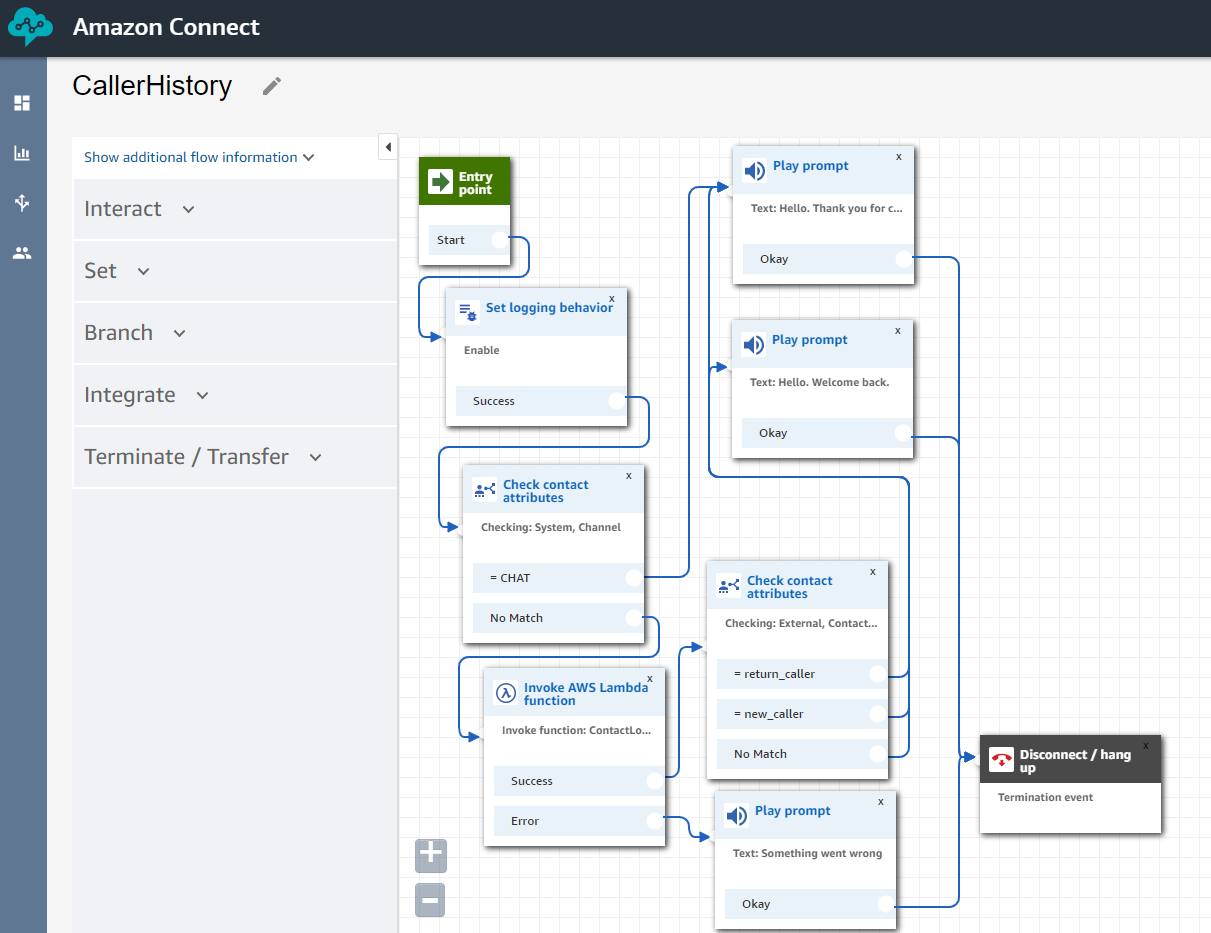Expand the Integrate block category
The height and width of the screenshot is (933, 1211).
[x=235, y=395]
